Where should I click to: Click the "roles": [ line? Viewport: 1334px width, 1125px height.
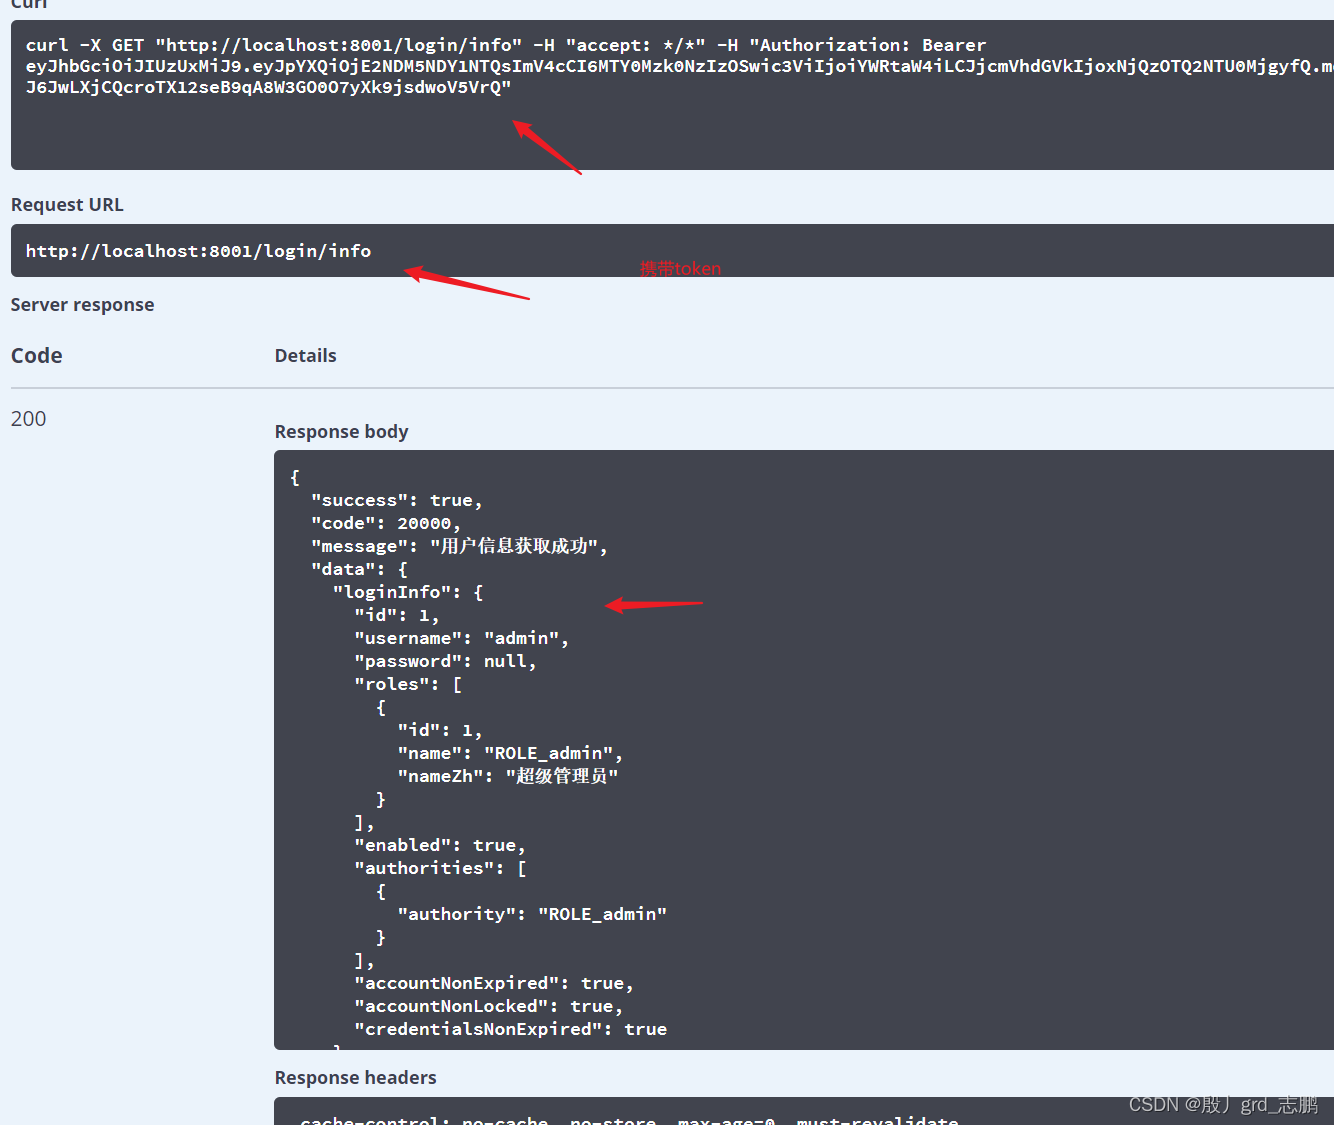(408, 684)
